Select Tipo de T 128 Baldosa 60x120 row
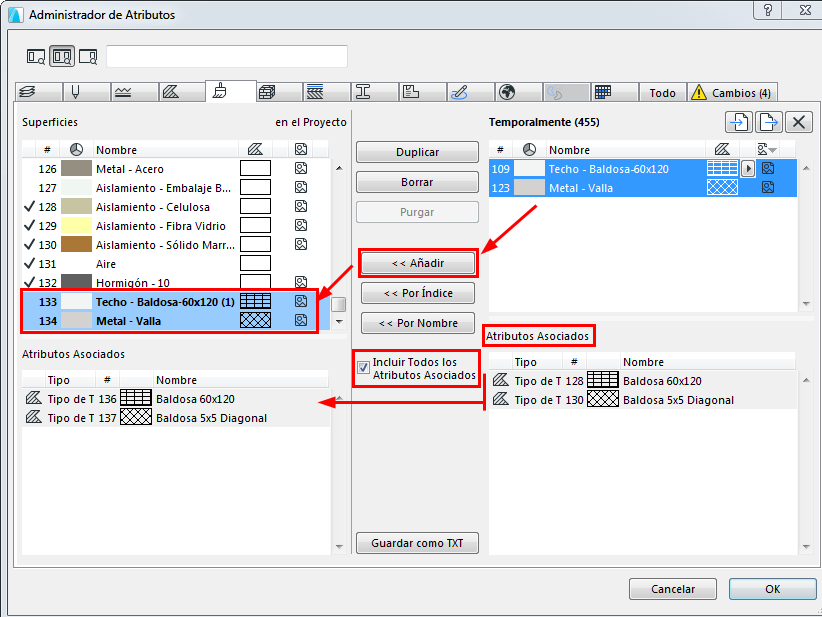This screenshot has width=822, height=617. pyautogui.click(x=643, y=381)
